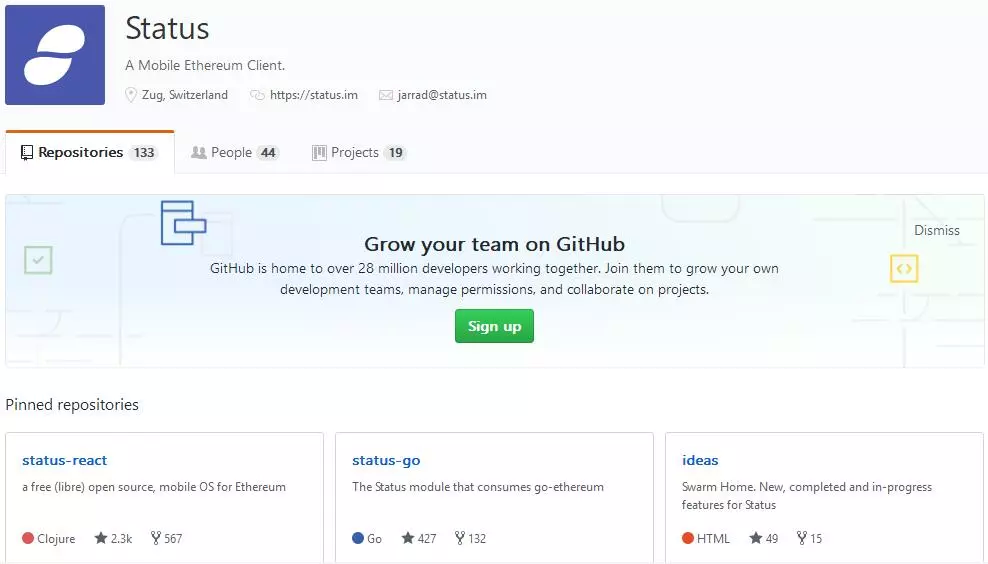This screenshot has height=564, width=988.
Task: Click the envelope icon beside jarrad@status.im
Action: [386, 95]
